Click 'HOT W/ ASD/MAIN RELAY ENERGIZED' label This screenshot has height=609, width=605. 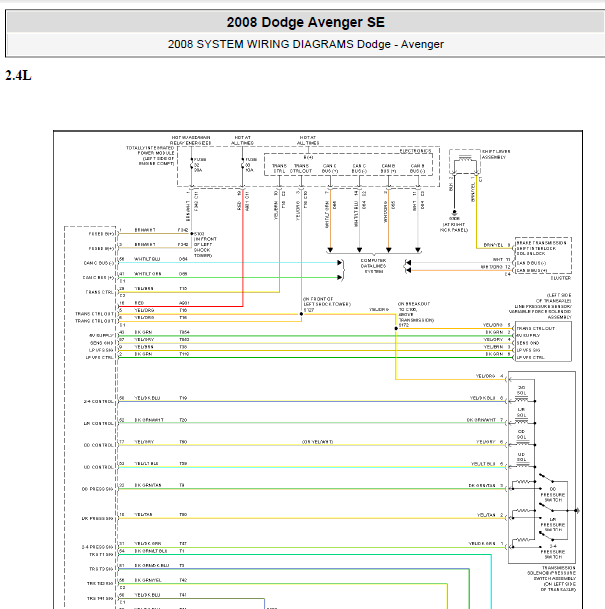[x=190, y=140]
